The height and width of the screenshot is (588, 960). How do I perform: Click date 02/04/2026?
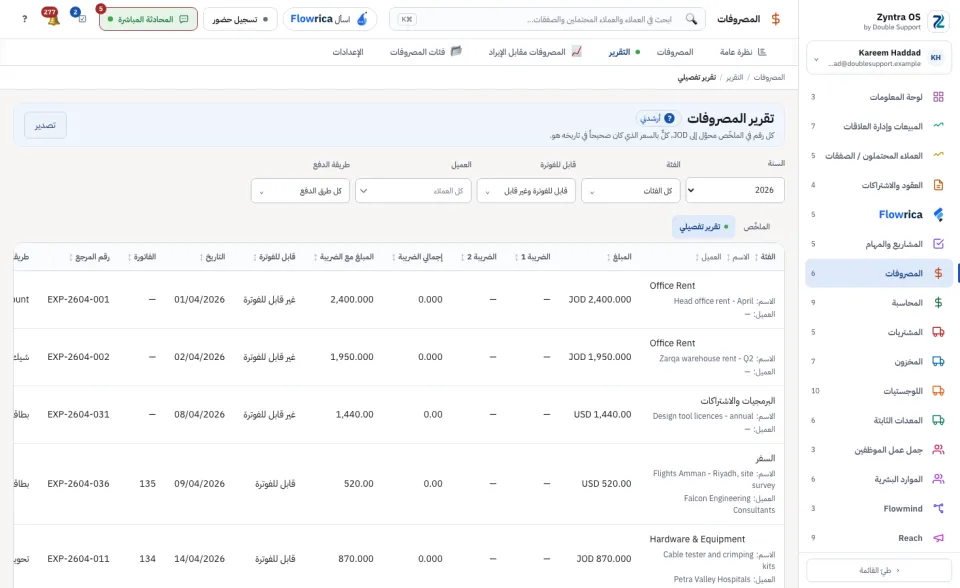click(x=200, y=356)
